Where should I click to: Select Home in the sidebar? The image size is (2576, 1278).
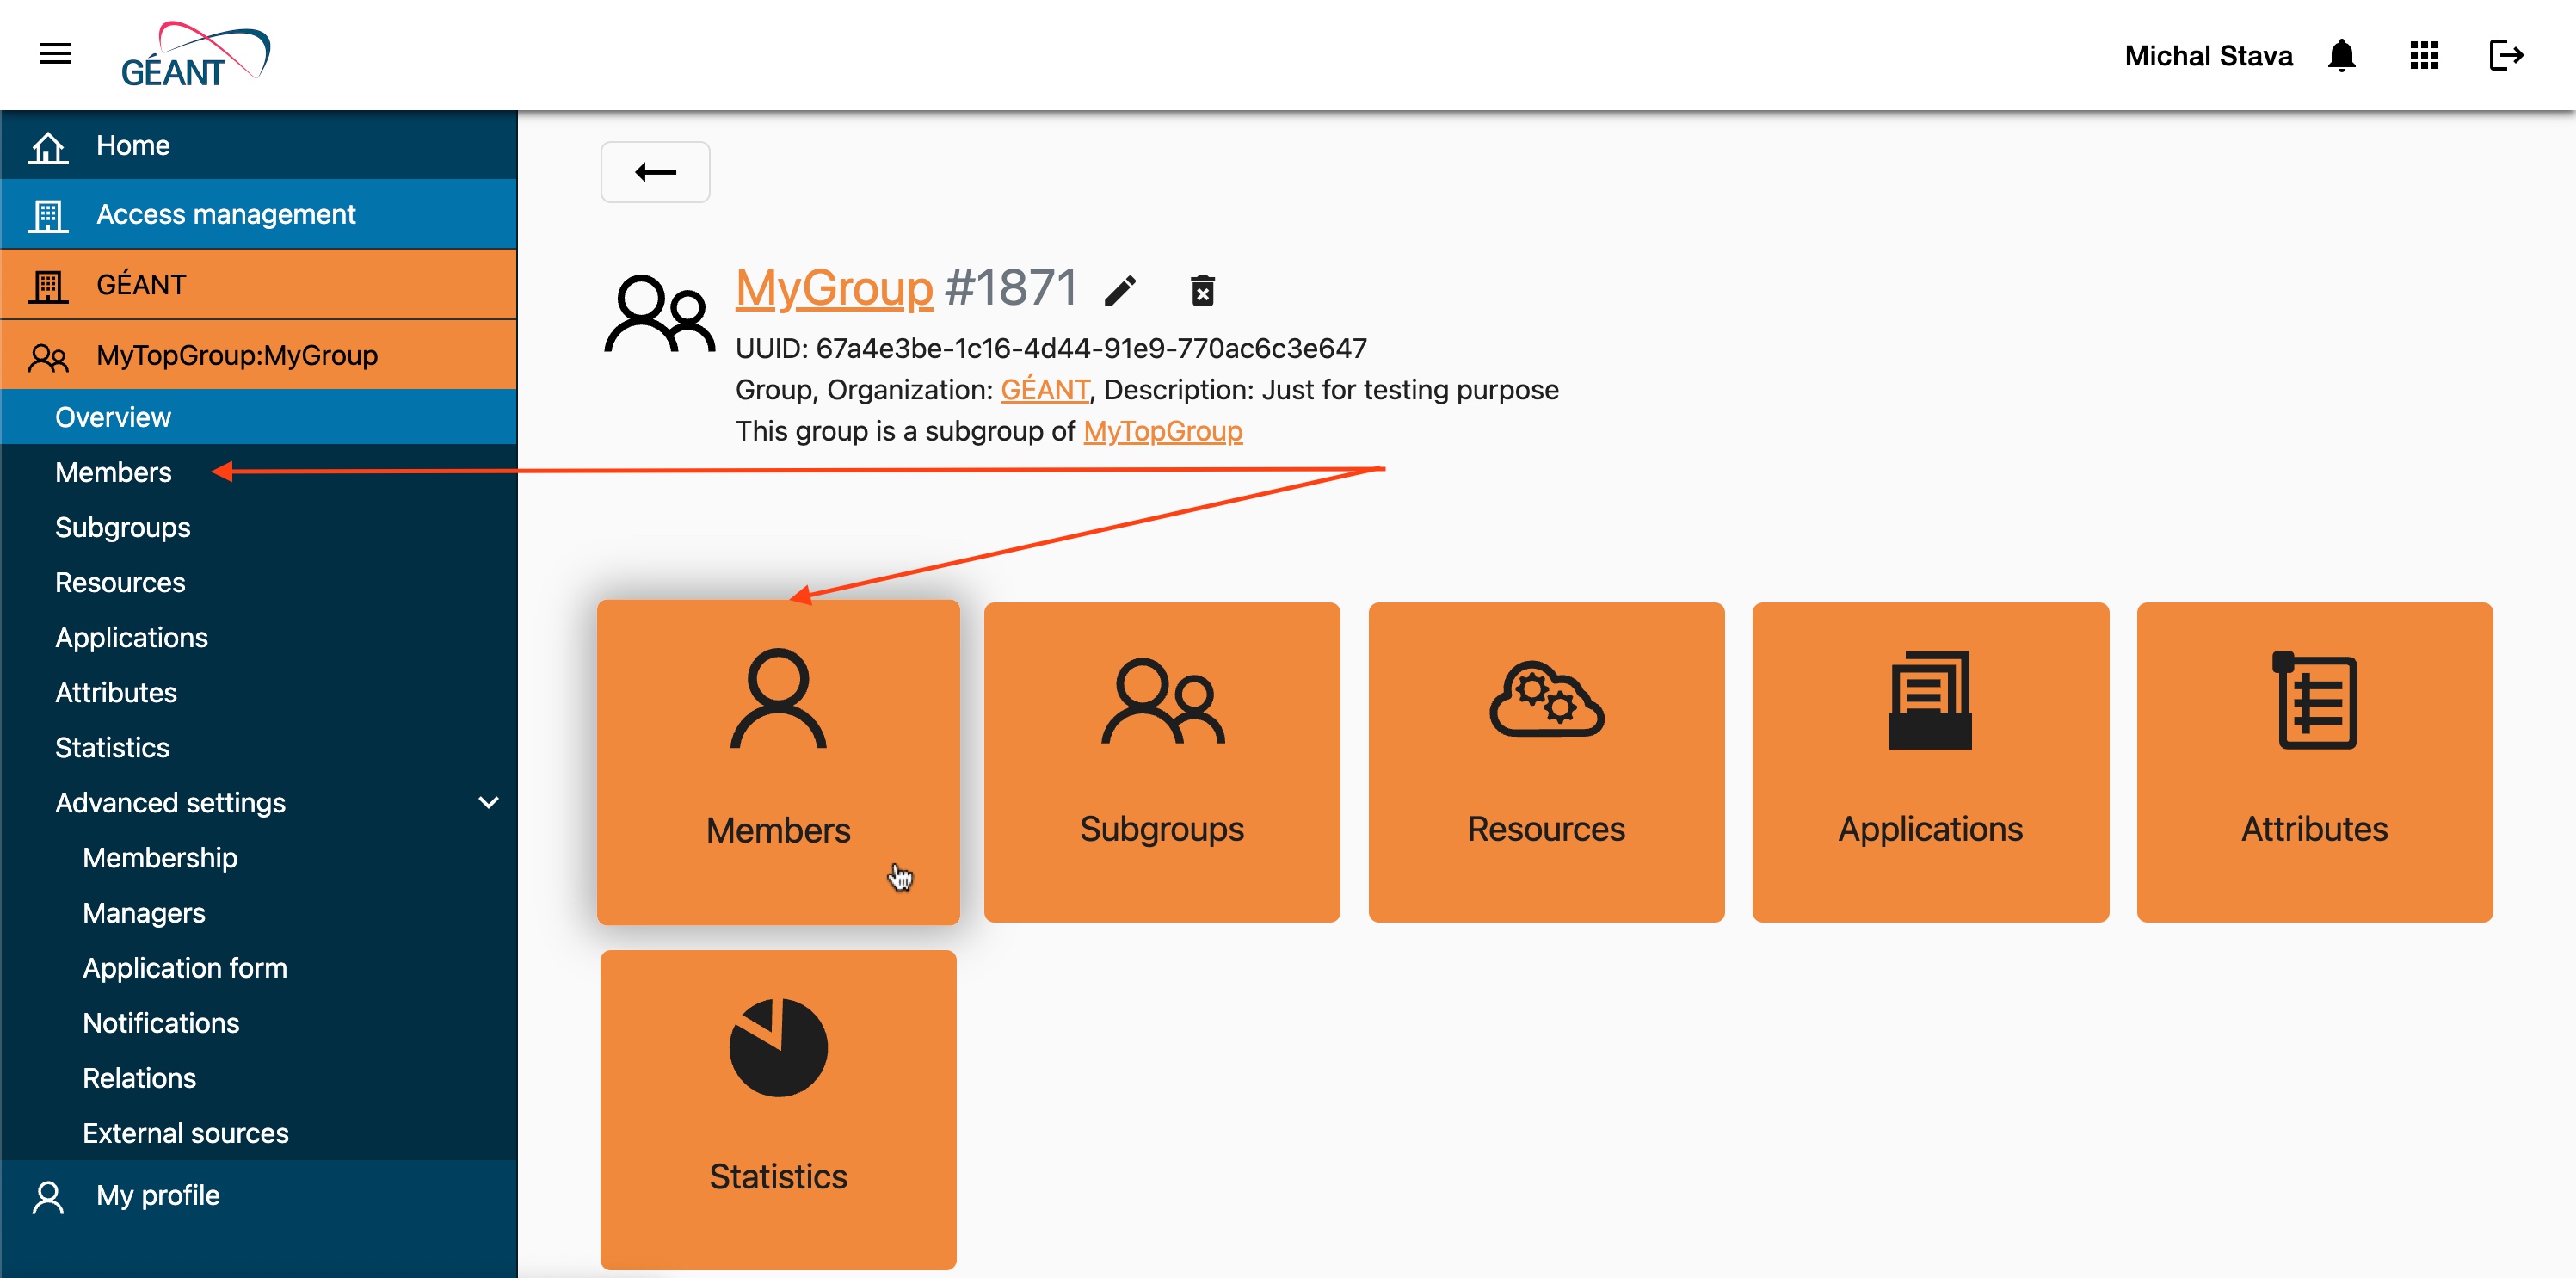coord(259,145)
